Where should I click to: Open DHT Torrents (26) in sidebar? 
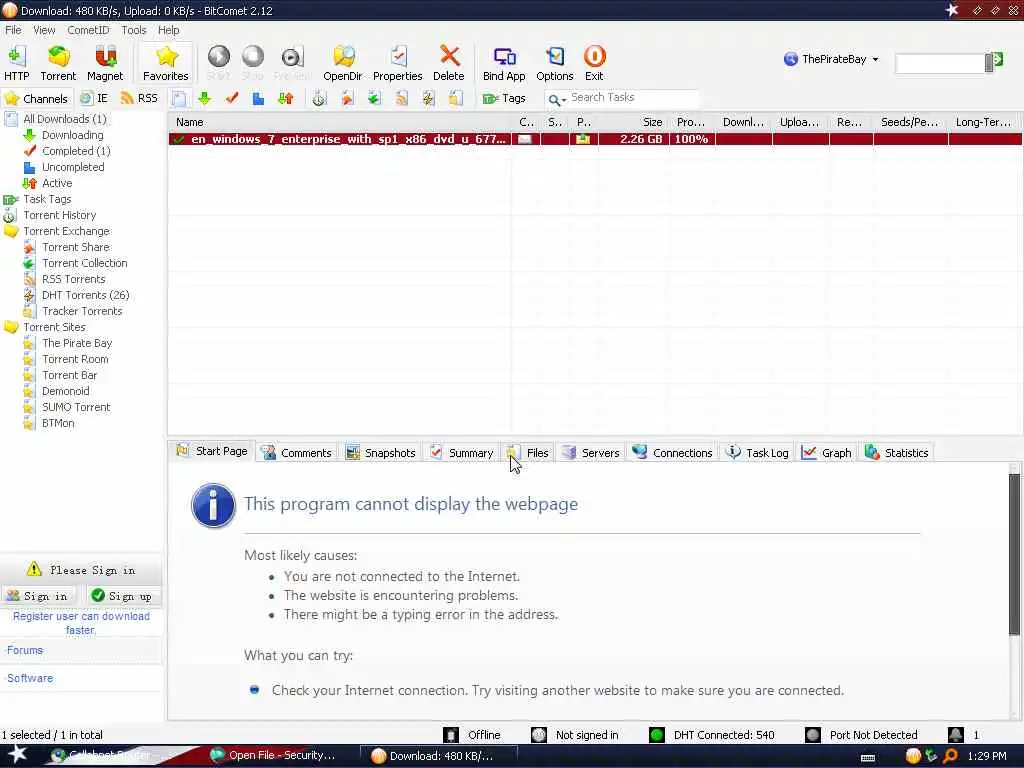(86, 295)
